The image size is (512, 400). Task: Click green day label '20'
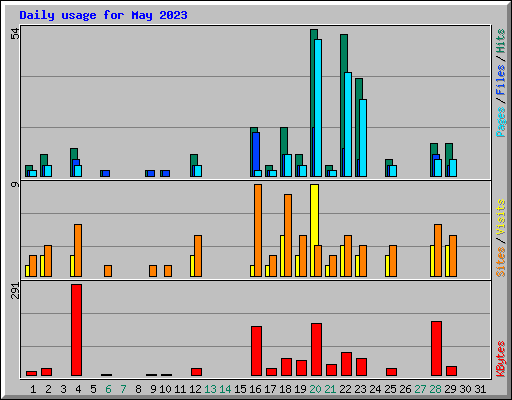[315, 389]
